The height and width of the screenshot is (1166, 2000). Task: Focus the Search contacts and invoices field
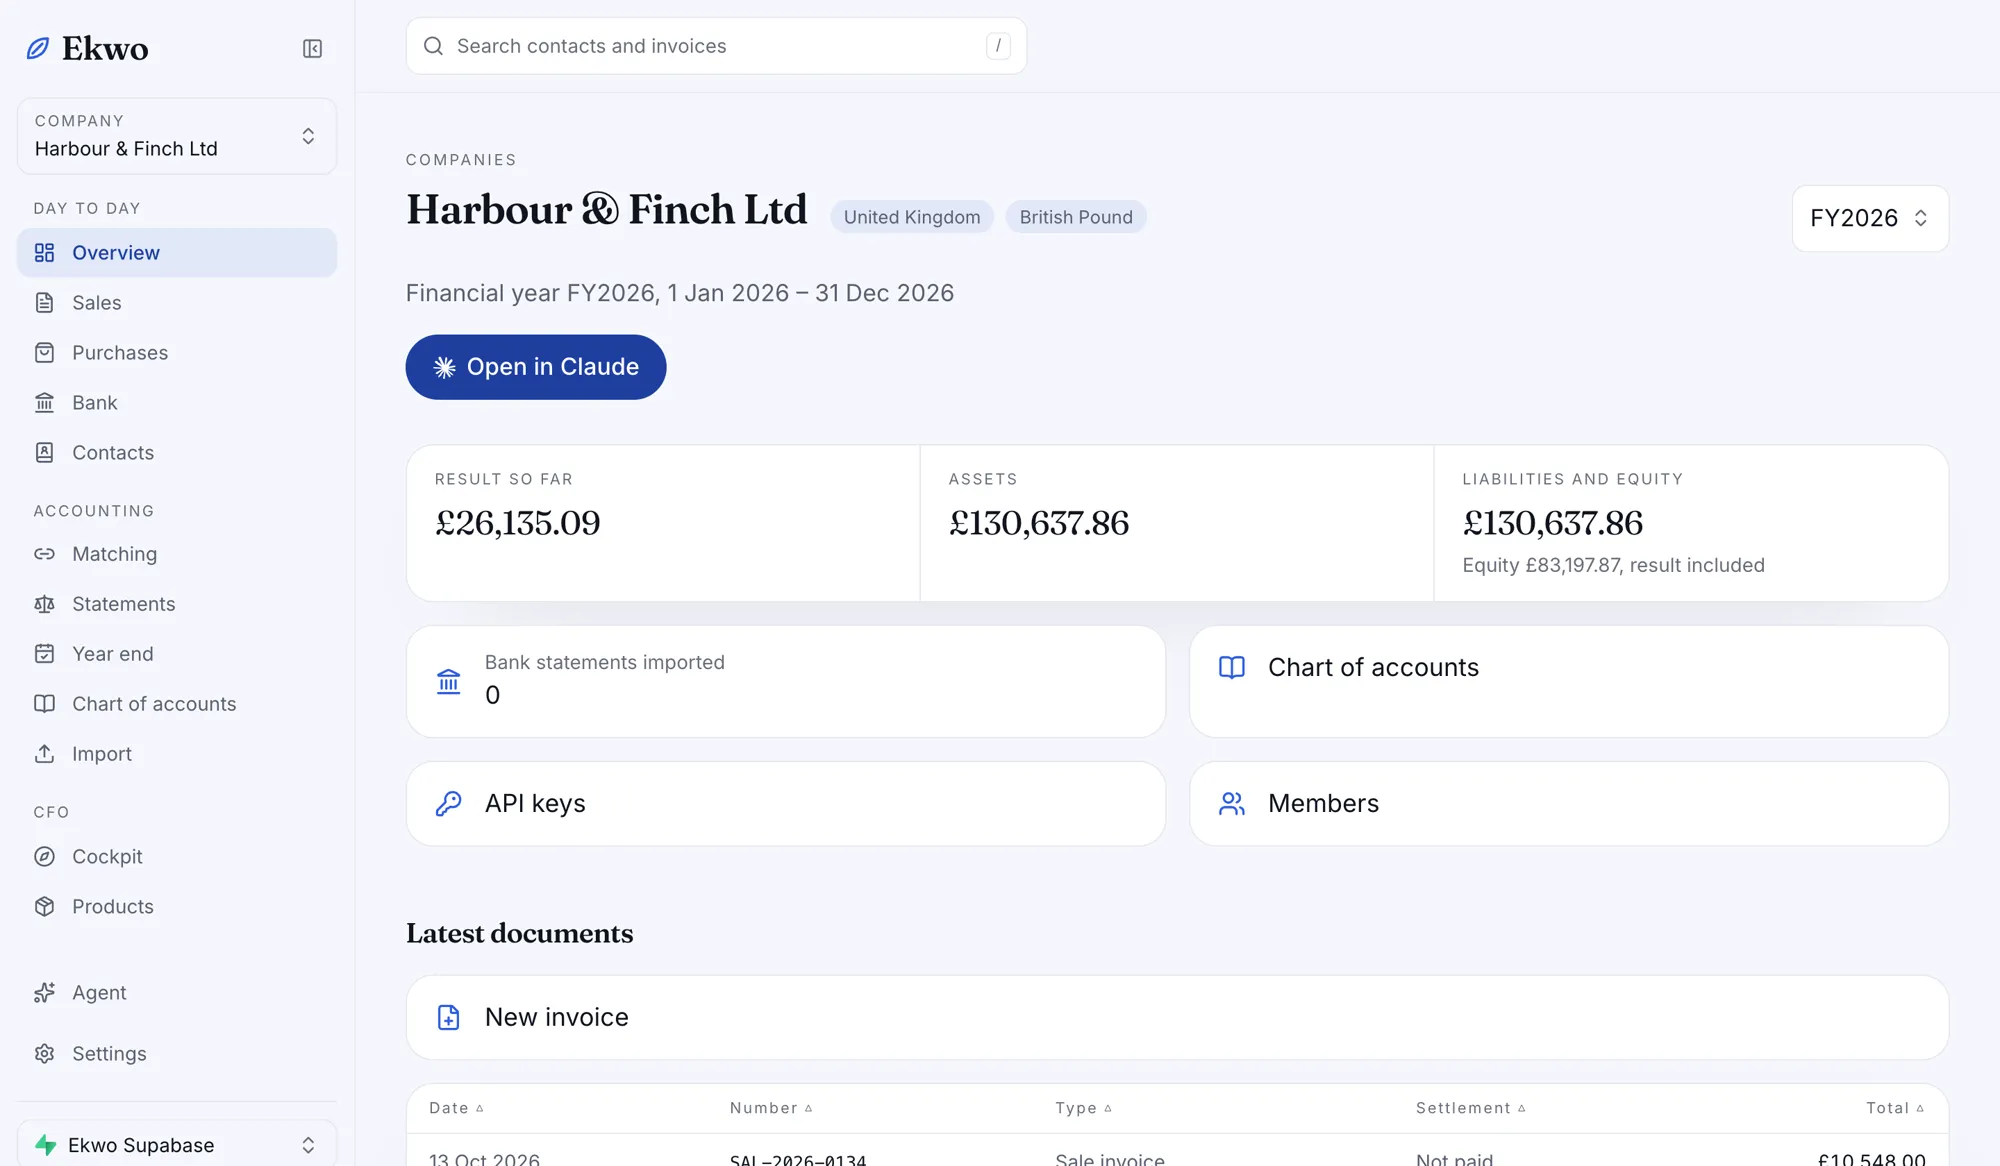pos(716,46)
